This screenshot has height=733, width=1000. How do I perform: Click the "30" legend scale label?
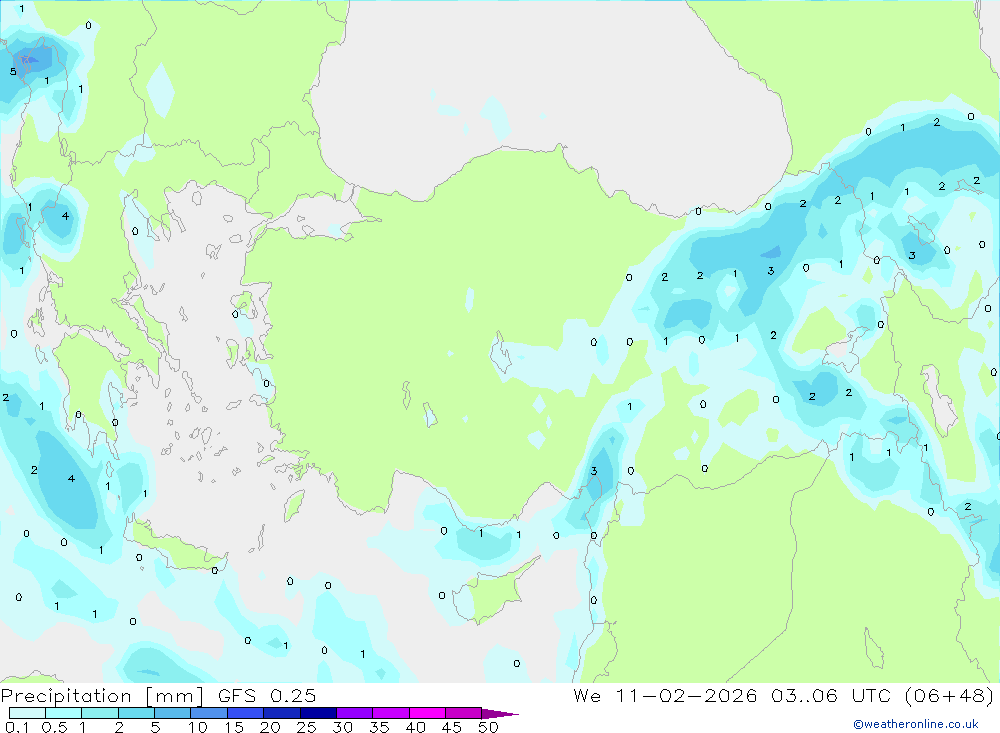point(343,727)
